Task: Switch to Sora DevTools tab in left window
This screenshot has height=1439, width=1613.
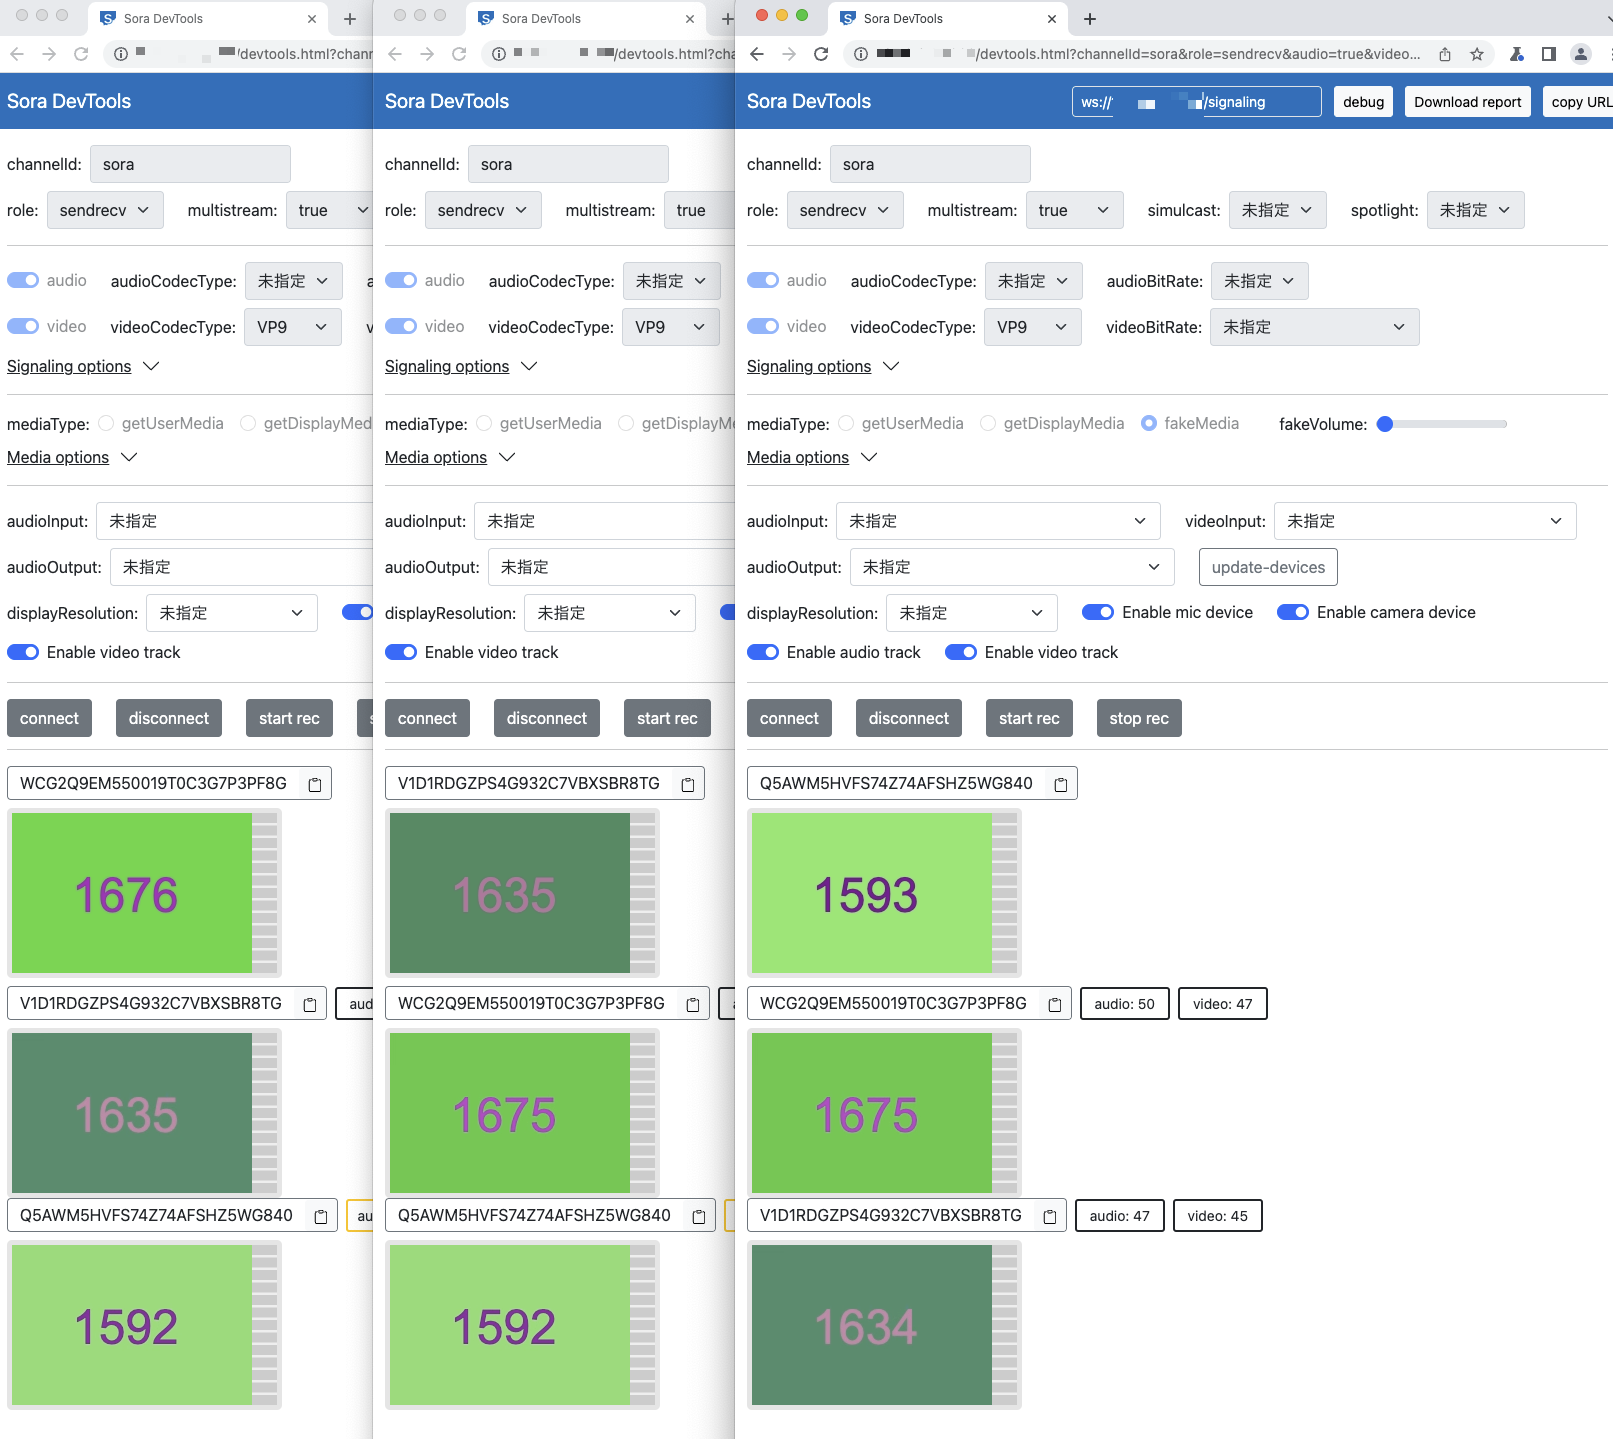Action: [207, 19]
